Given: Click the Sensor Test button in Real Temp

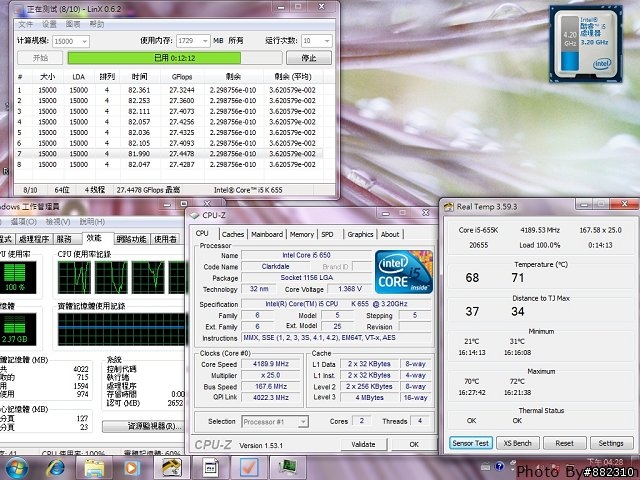Looking at the screenshot, I should pos(471,443).
